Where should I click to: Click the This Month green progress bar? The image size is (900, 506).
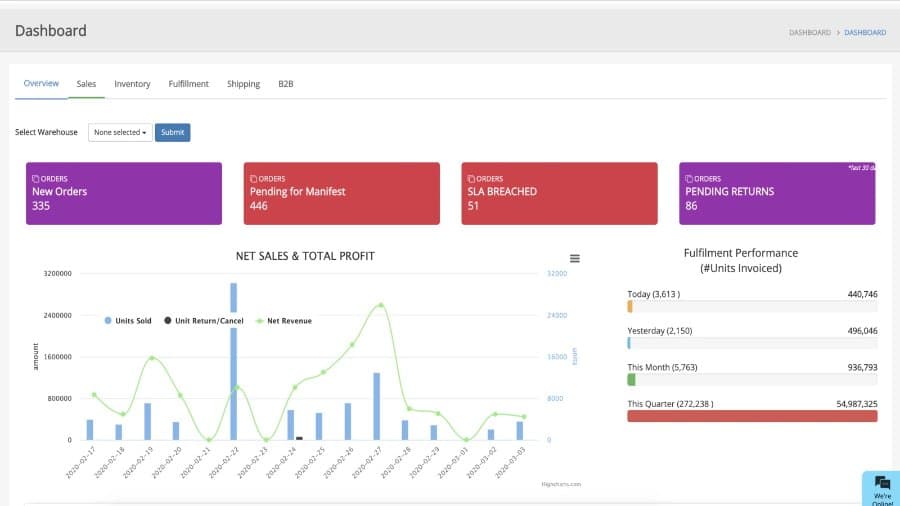631,380
